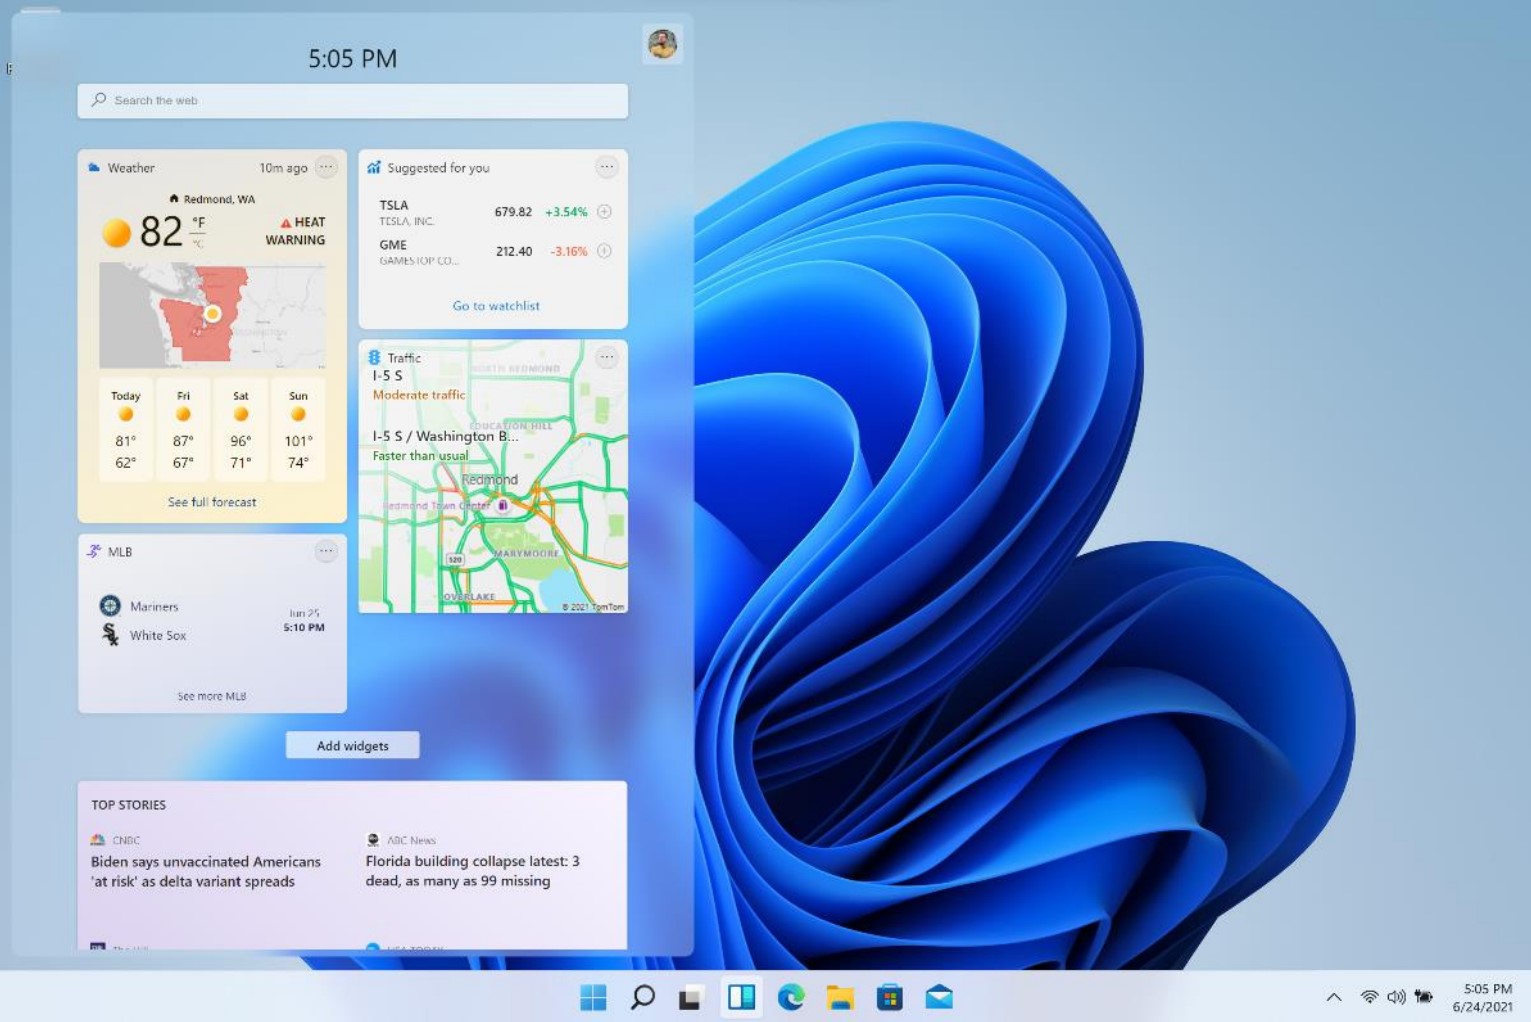The height and width of the screenshot is (1022, 1531).
Task: Click into the "Search the web" field
Action: coord(352,100)
